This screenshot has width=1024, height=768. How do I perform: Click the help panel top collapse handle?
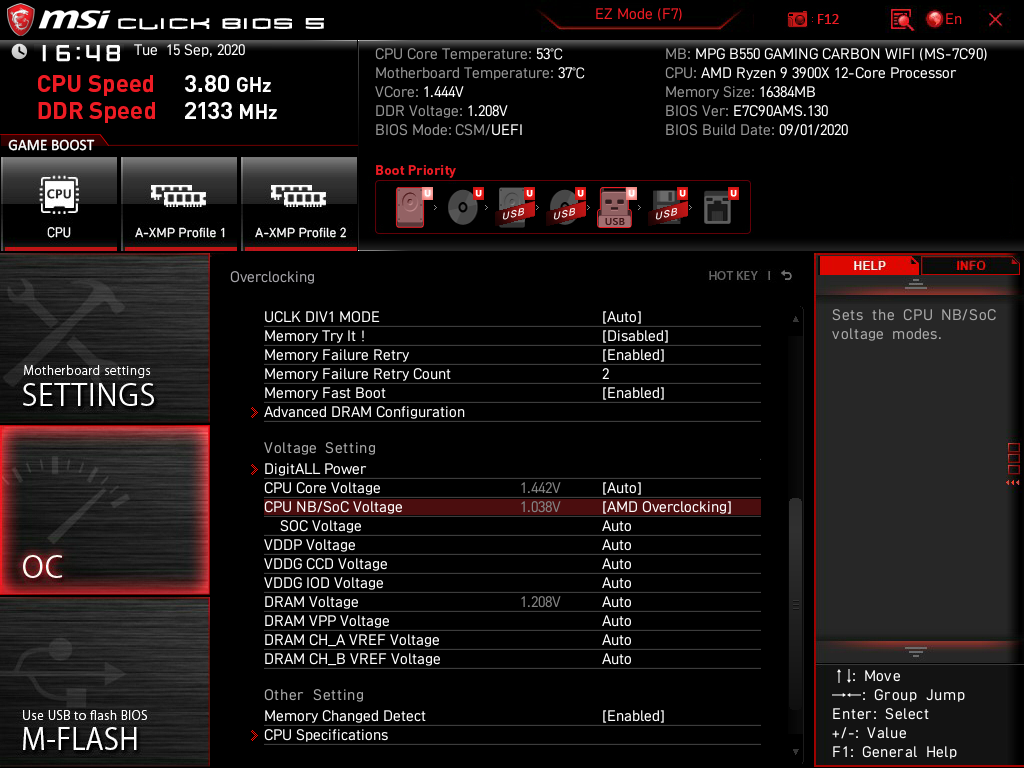pos(916,284)
